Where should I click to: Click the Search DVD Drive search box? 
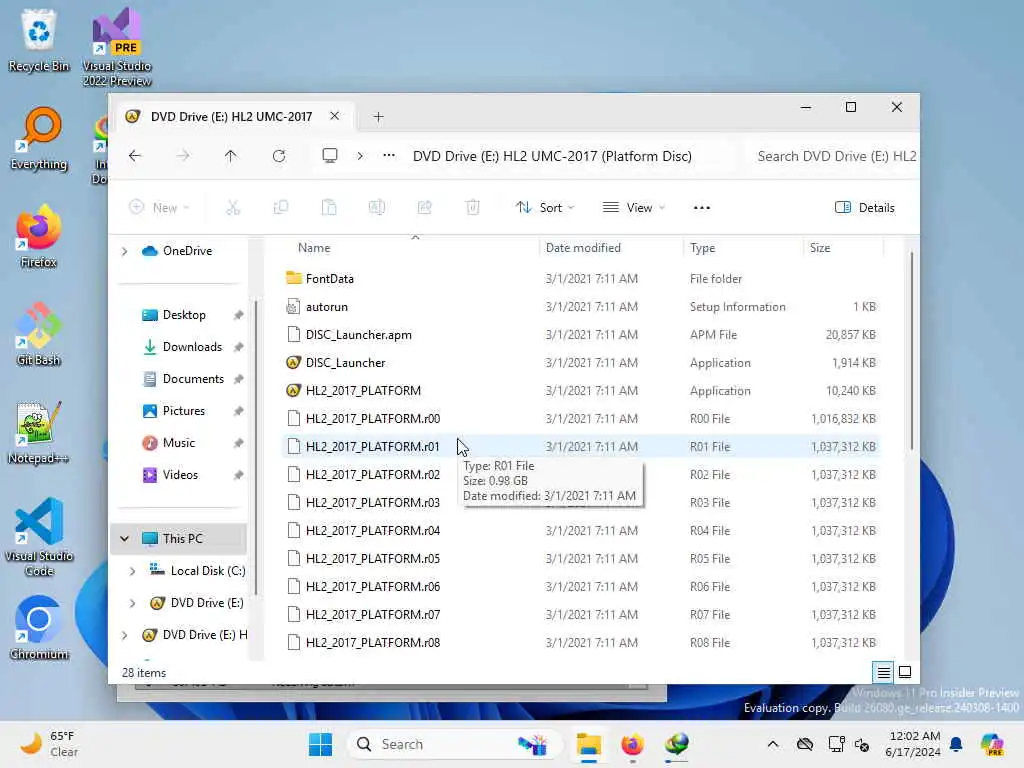[832, 156]
